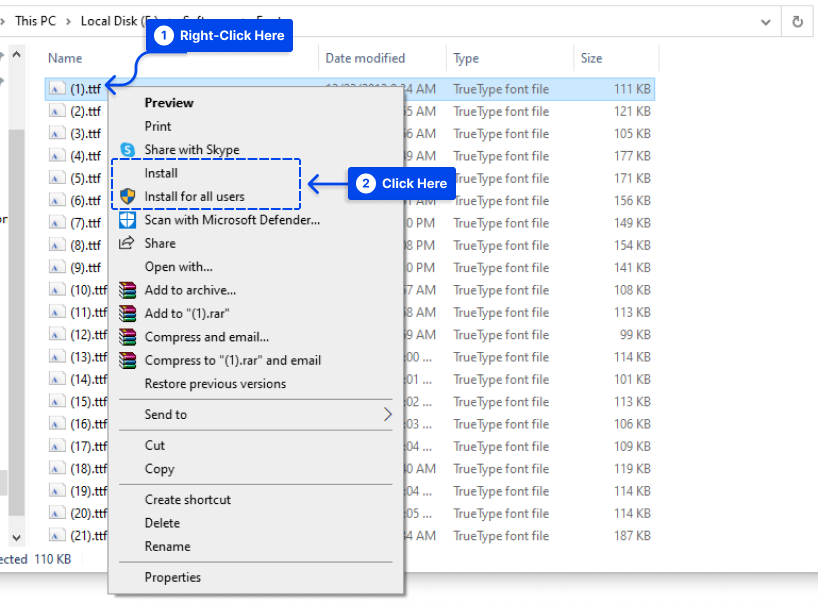This screenshot has height=605, width=818.
Task: Click TrueType font file type for (10).ttf
Action: (x=501, y=290)
